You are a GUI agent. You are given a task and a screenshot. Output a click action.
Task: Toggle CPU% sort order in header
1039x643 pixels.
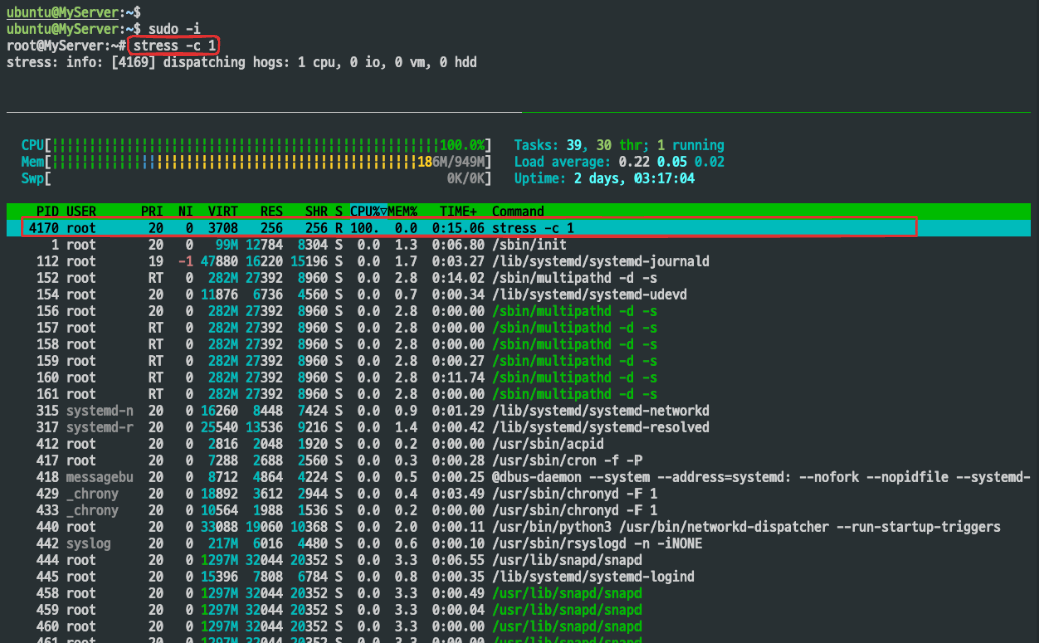tap(368, 211)
